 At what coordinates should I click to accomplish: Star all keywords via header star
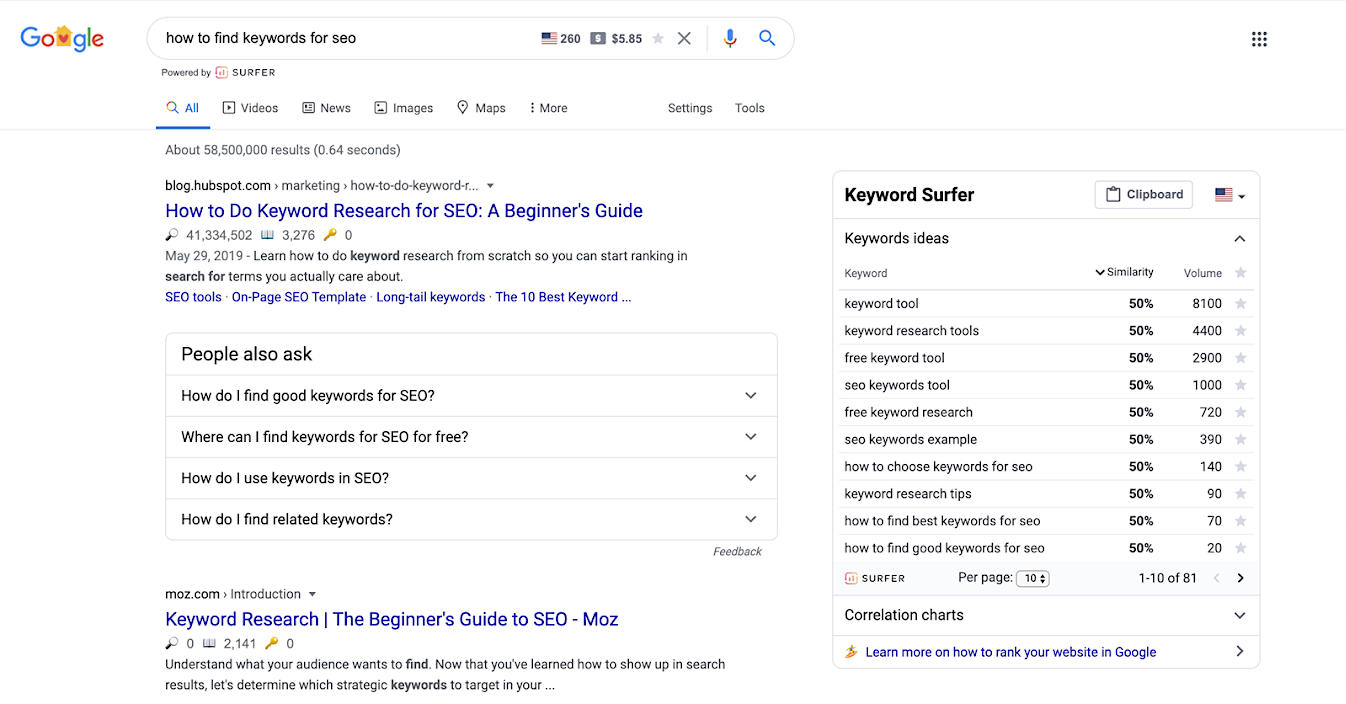[x=1241, y=273]
